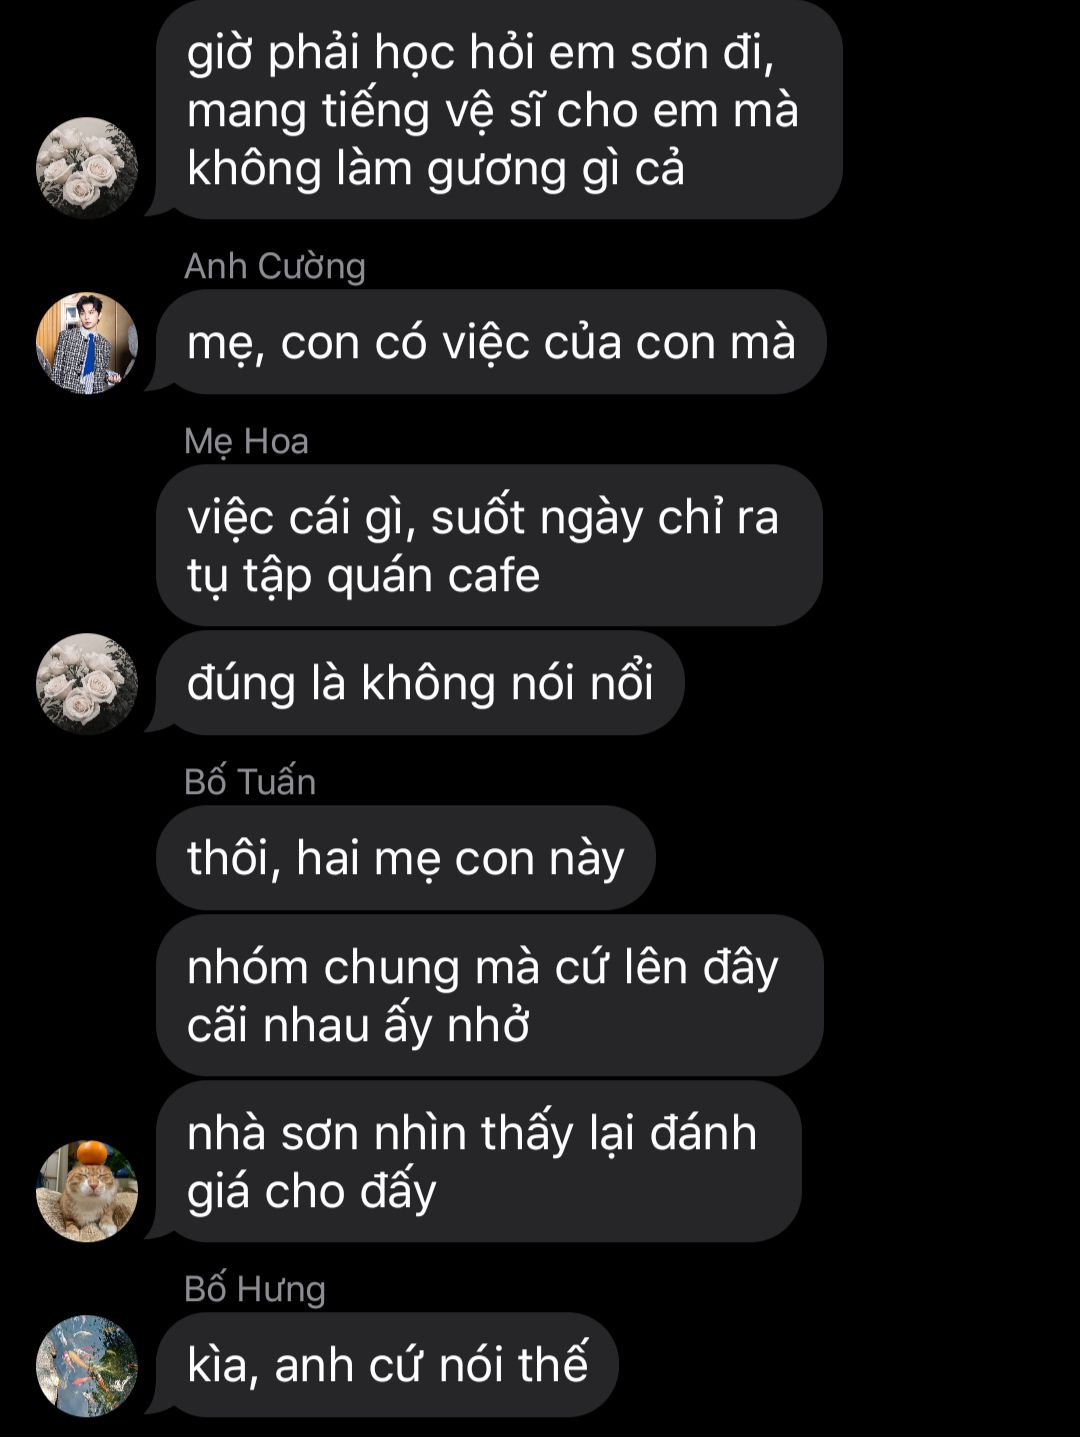Tap message 'nhóm chung mà cứ lên đây'

click(490, 996)
